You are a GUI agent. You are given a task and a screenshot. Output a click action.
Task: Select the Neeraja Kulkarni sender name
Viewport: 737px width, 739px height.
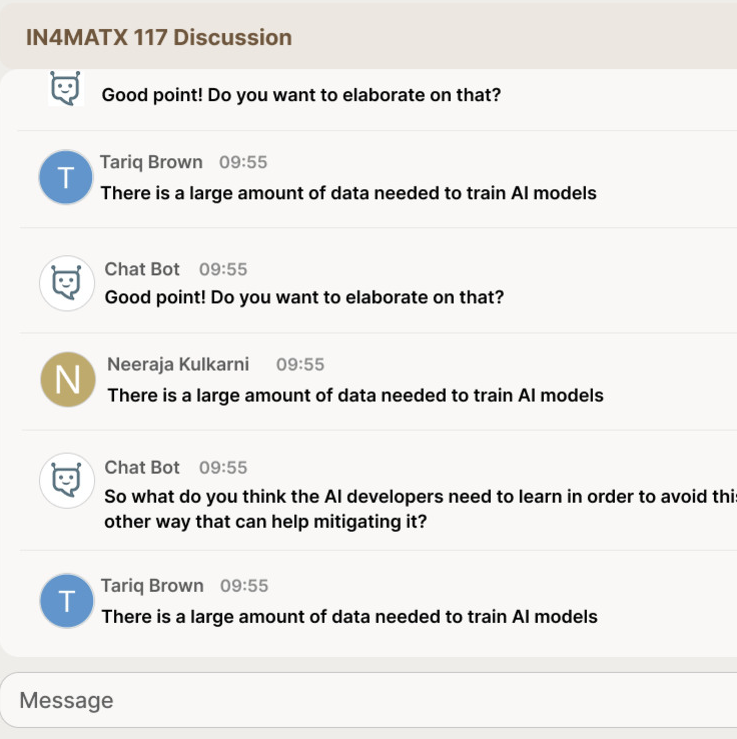(x=178, y=364)
